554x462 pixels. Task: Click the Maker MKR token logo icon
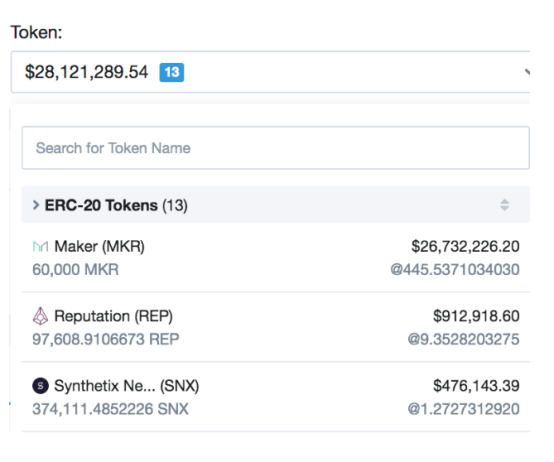[40, 247]
